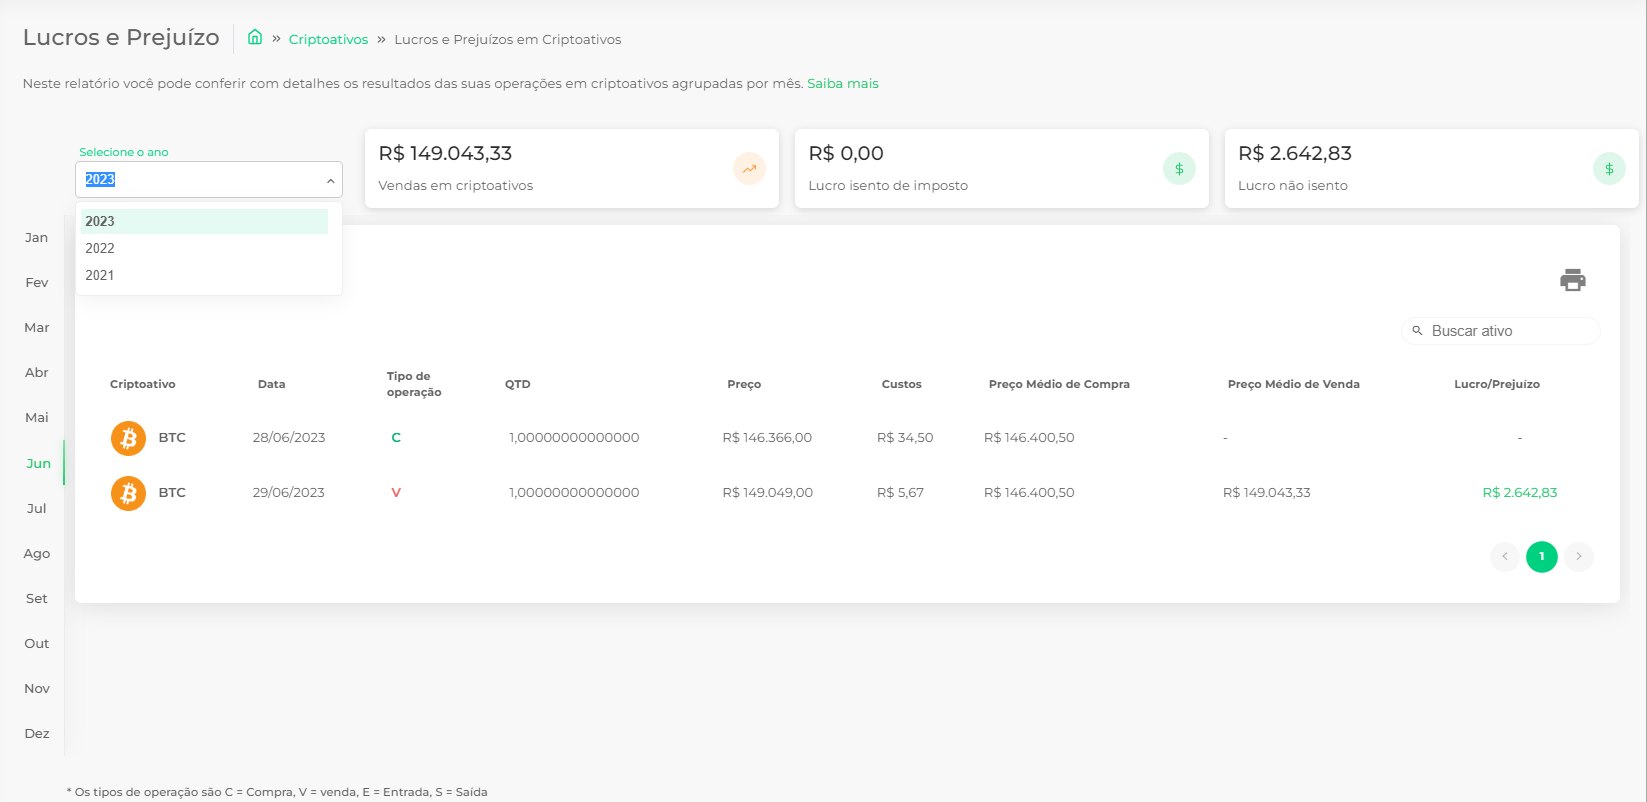Switch to the Jan month tab
The height and width of the screenshot is (802, 1647).
pos(37,238)
